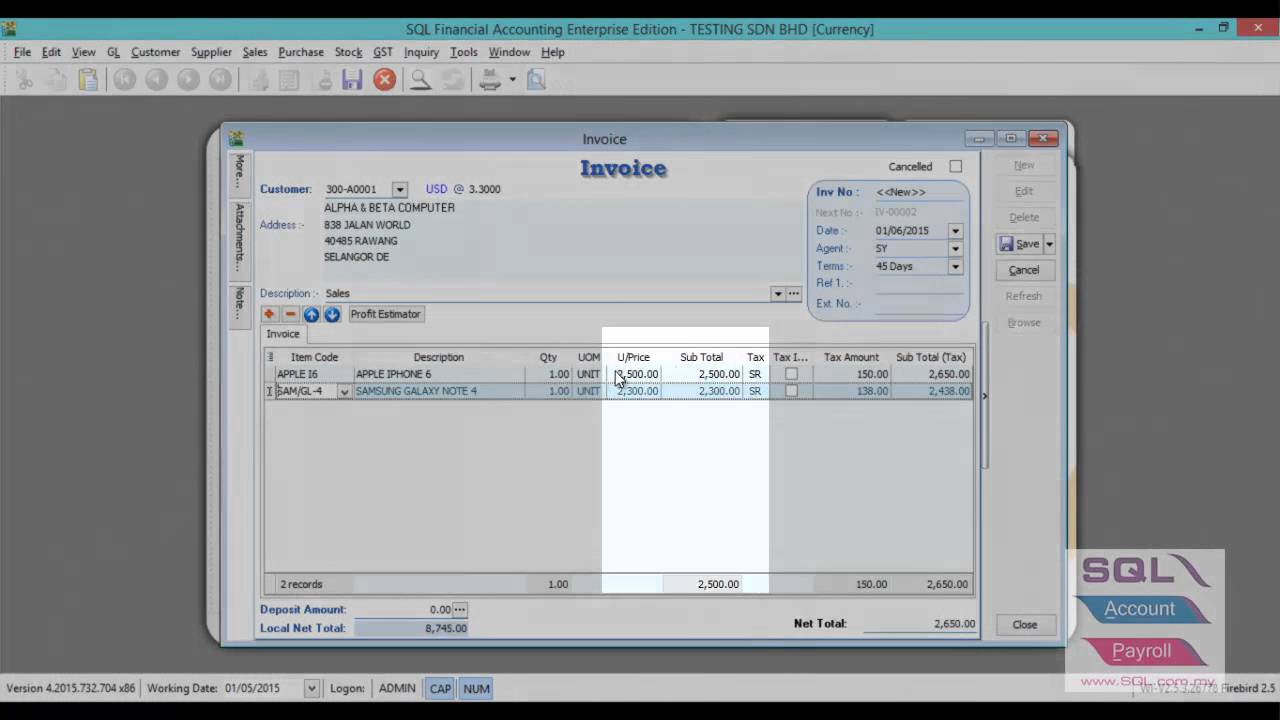Add a new line with plus icon
Image resolution: width=1280 pixels, height=720 pixels.
(x=269, y=314)
